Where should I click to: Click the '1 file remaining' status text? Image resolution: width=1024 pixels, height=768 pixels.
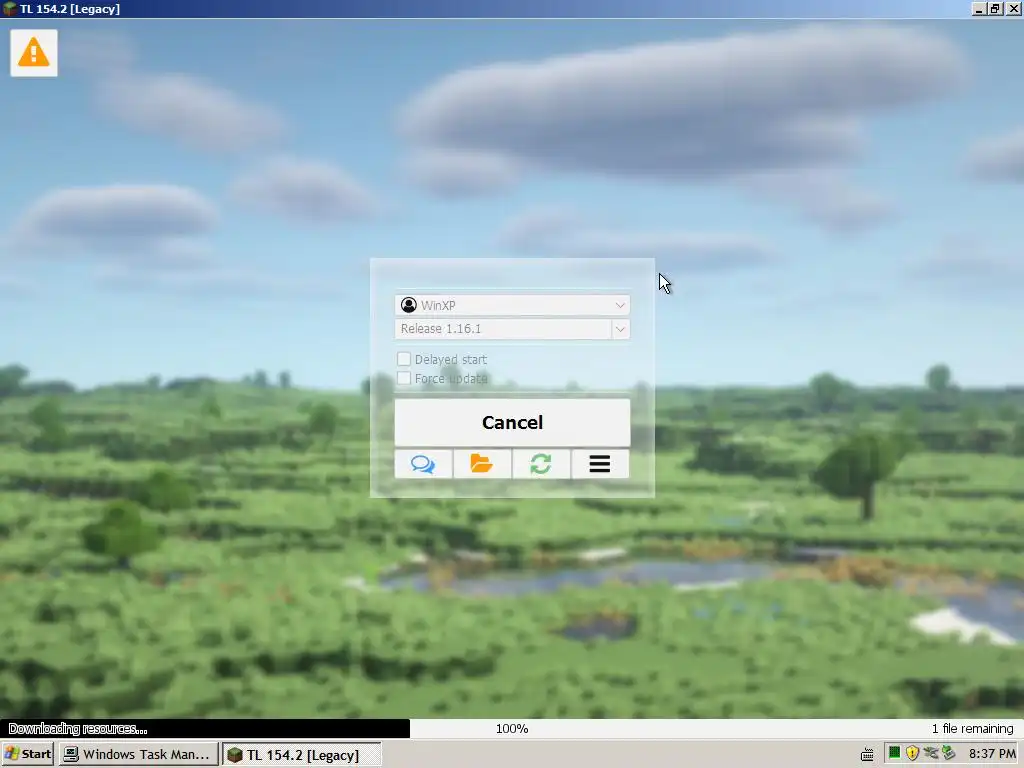point(972,729)
